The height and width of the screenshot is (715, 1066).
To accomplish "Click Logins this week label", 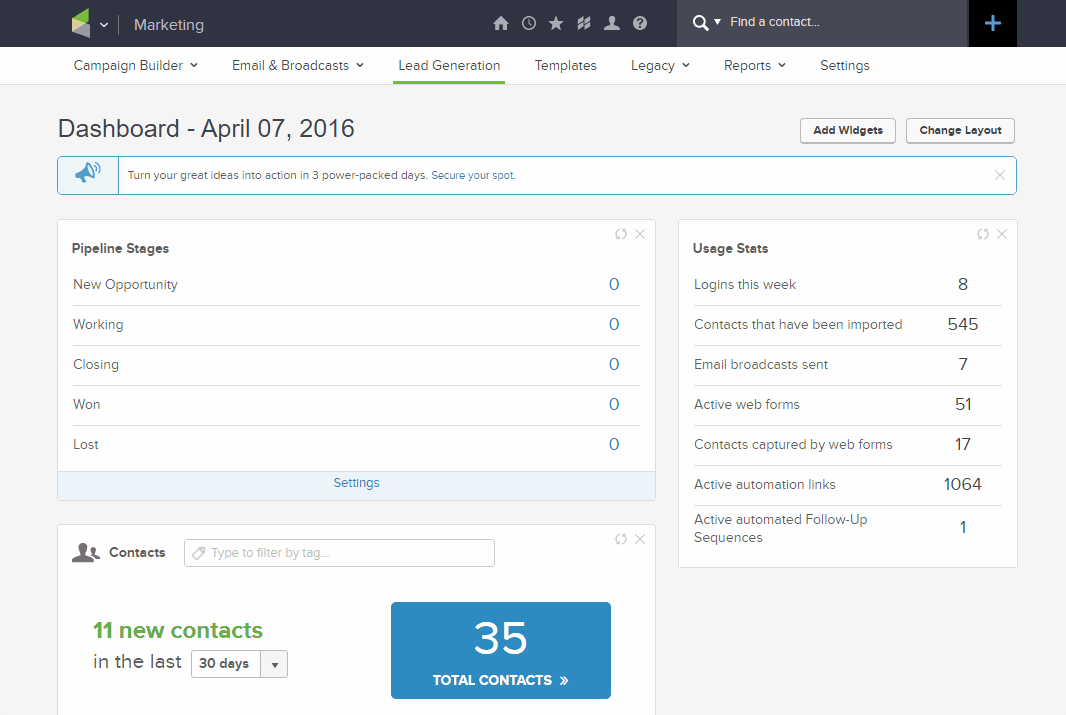I will tap(744, 284).
